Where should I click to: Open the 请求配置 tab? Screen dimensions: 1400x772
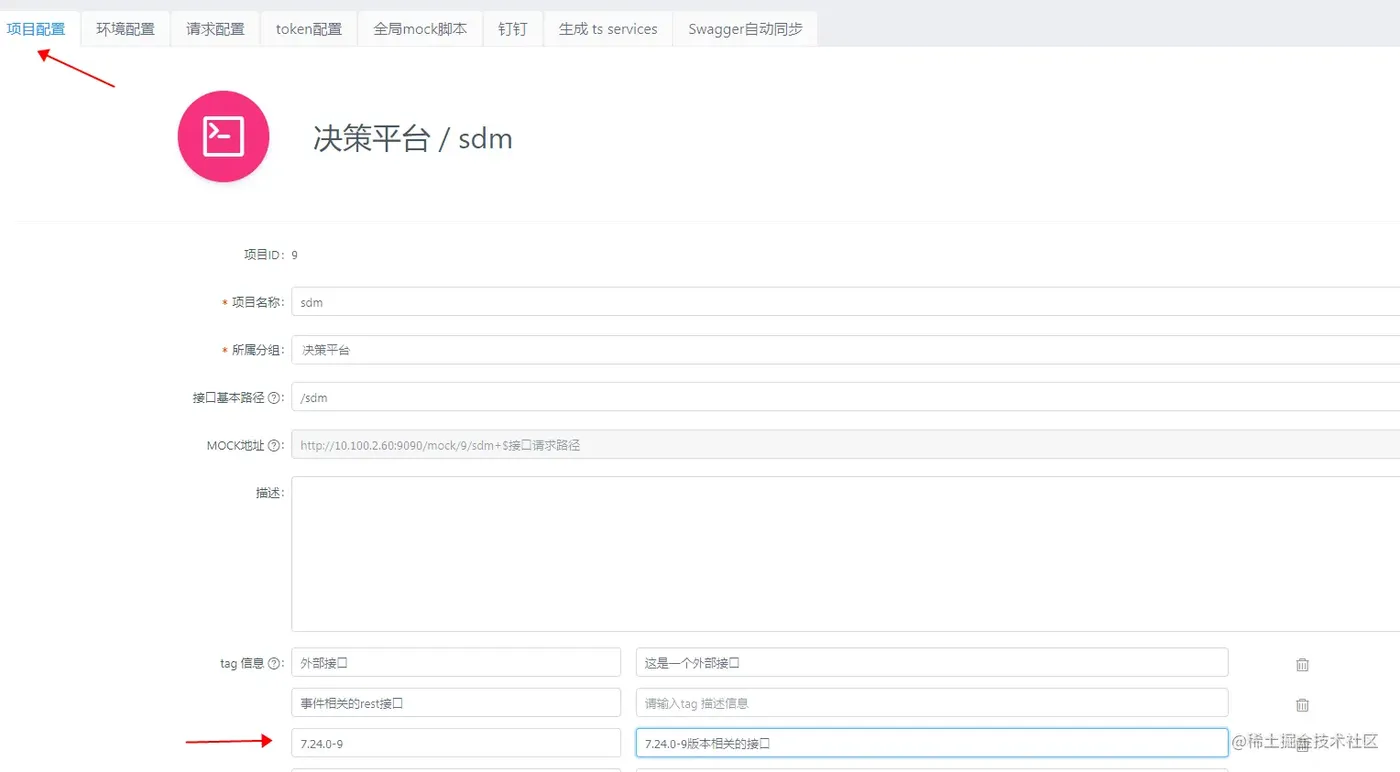pyautogui.click(x=215, y=29)
